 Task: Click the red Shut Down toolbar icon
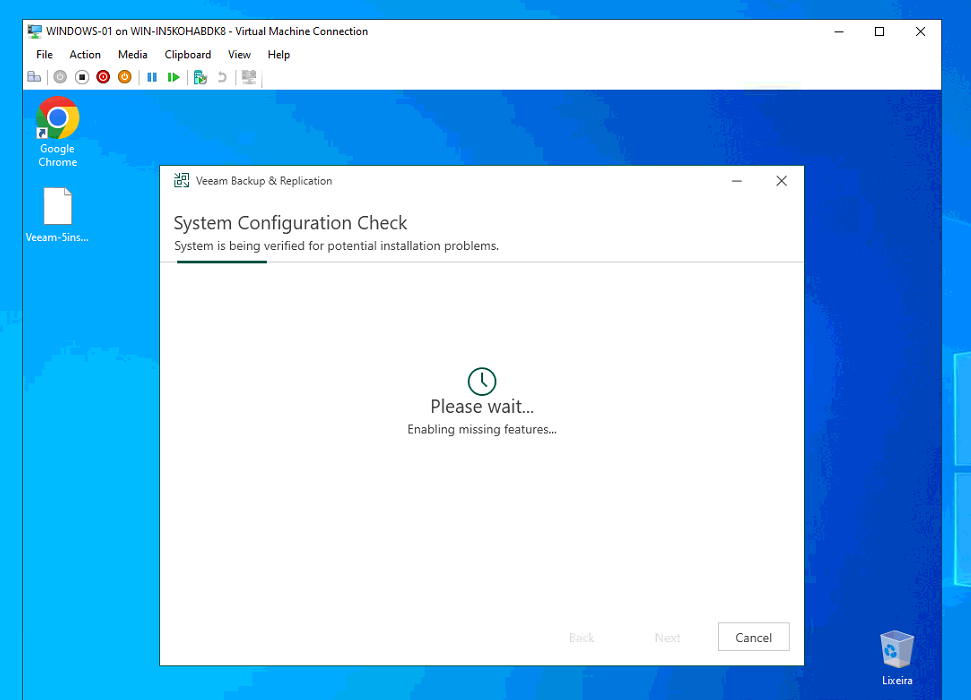(x=103, y=77)
